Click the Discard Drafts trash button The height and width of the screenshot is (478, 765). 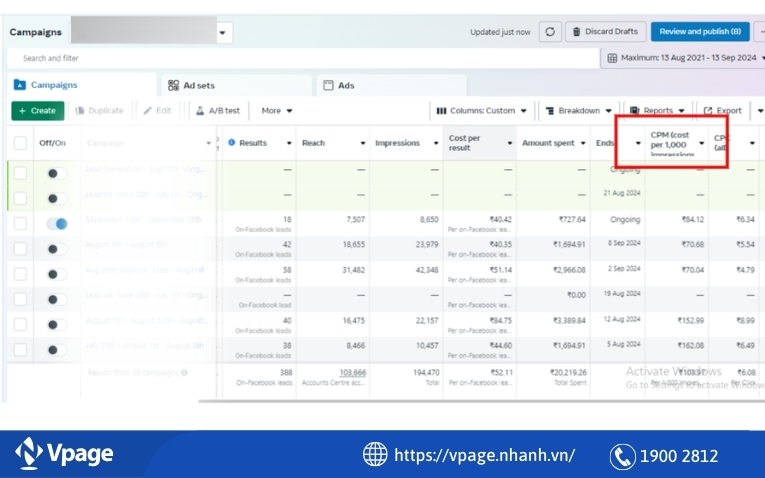click(605, 32)
